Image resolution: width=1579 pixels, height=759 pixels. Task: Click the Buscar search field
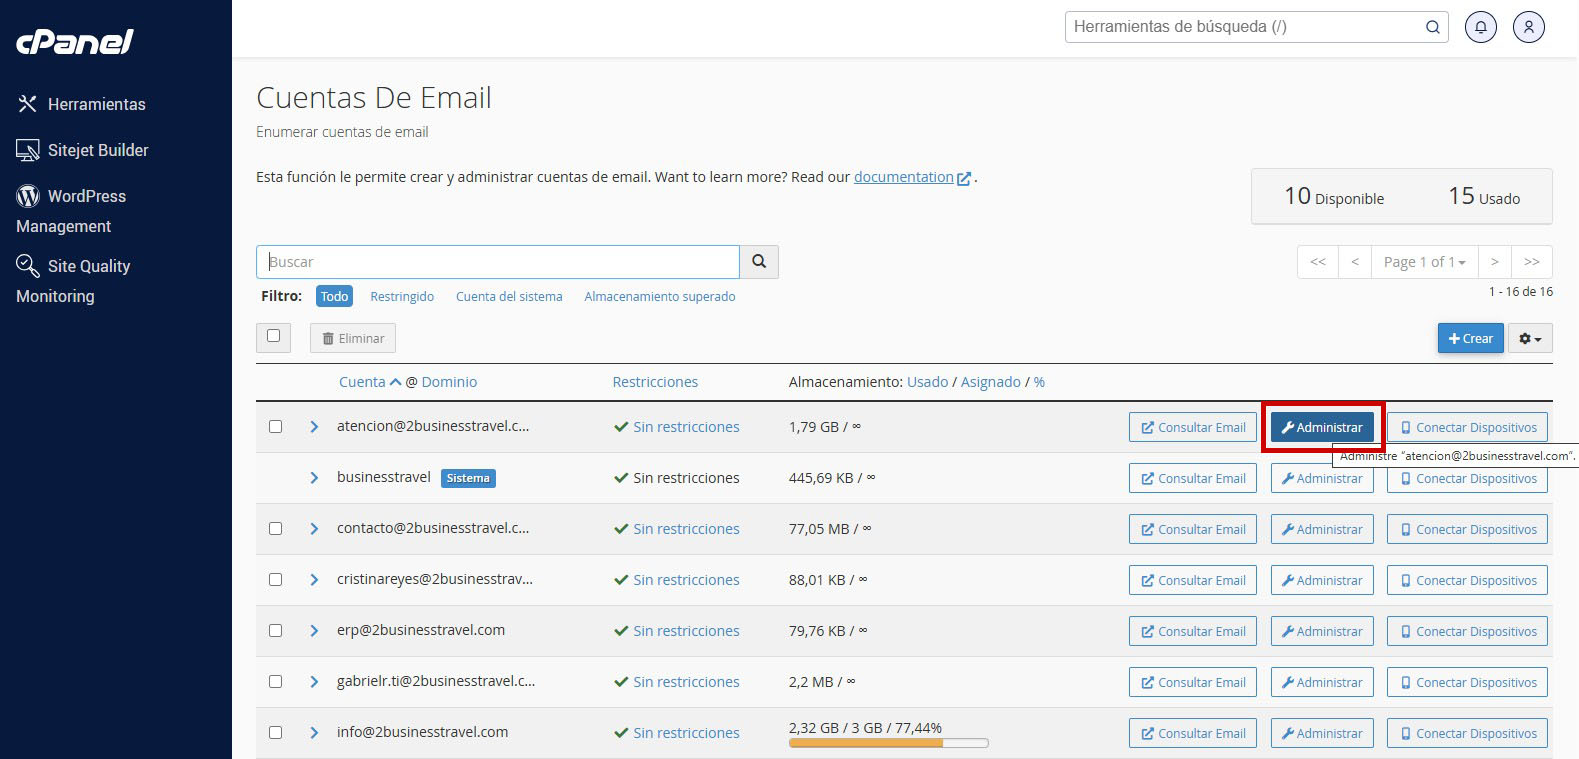tap(498, 262)
